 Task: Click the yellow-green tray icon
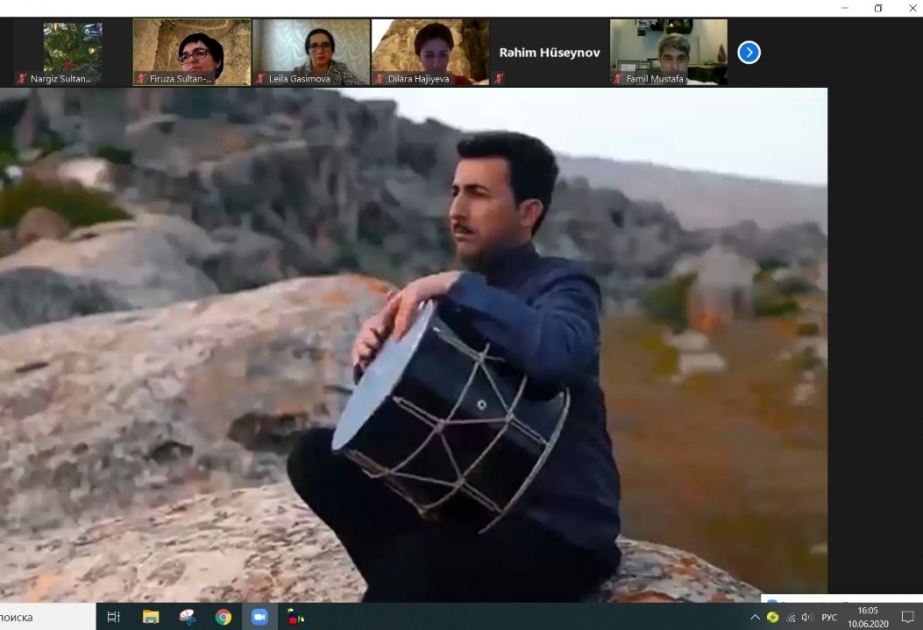click(x=773, y=617)
